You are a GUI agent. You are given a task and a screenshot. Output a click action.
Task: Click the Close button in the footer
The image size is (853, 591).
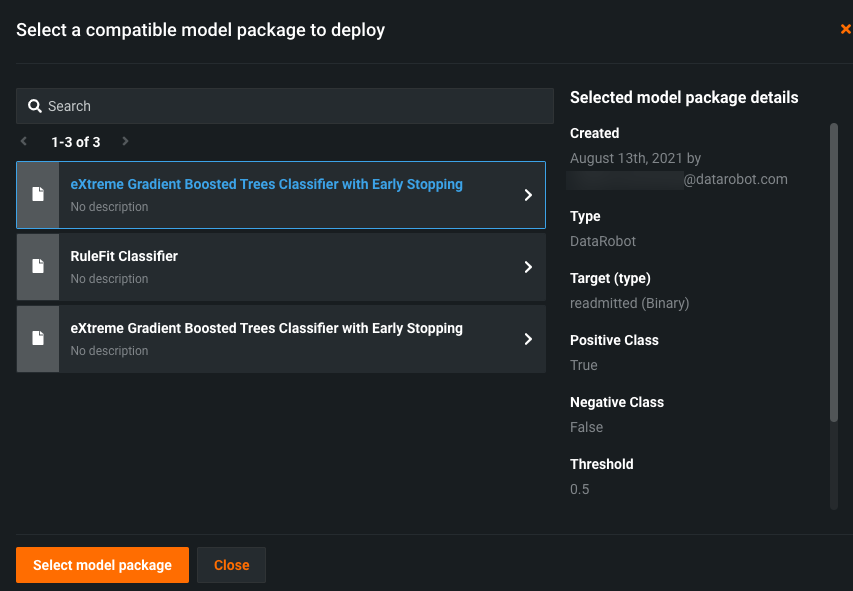pos(231,565)
